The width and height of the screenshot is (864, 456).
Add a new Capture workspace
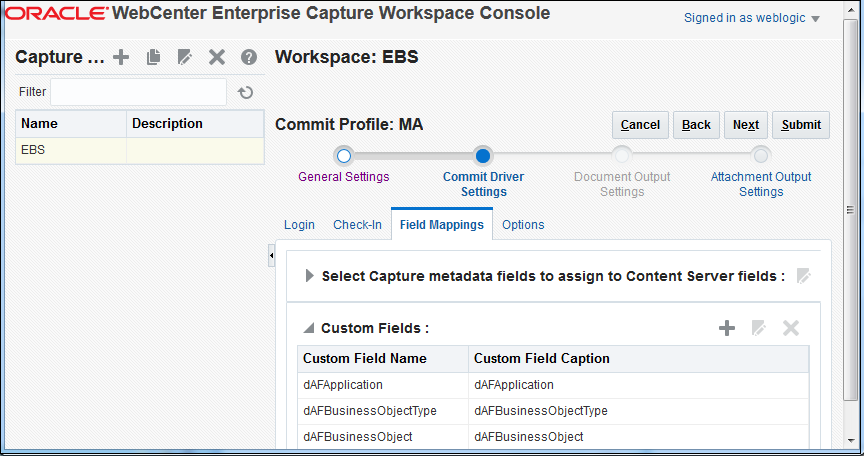click(121, 58)
